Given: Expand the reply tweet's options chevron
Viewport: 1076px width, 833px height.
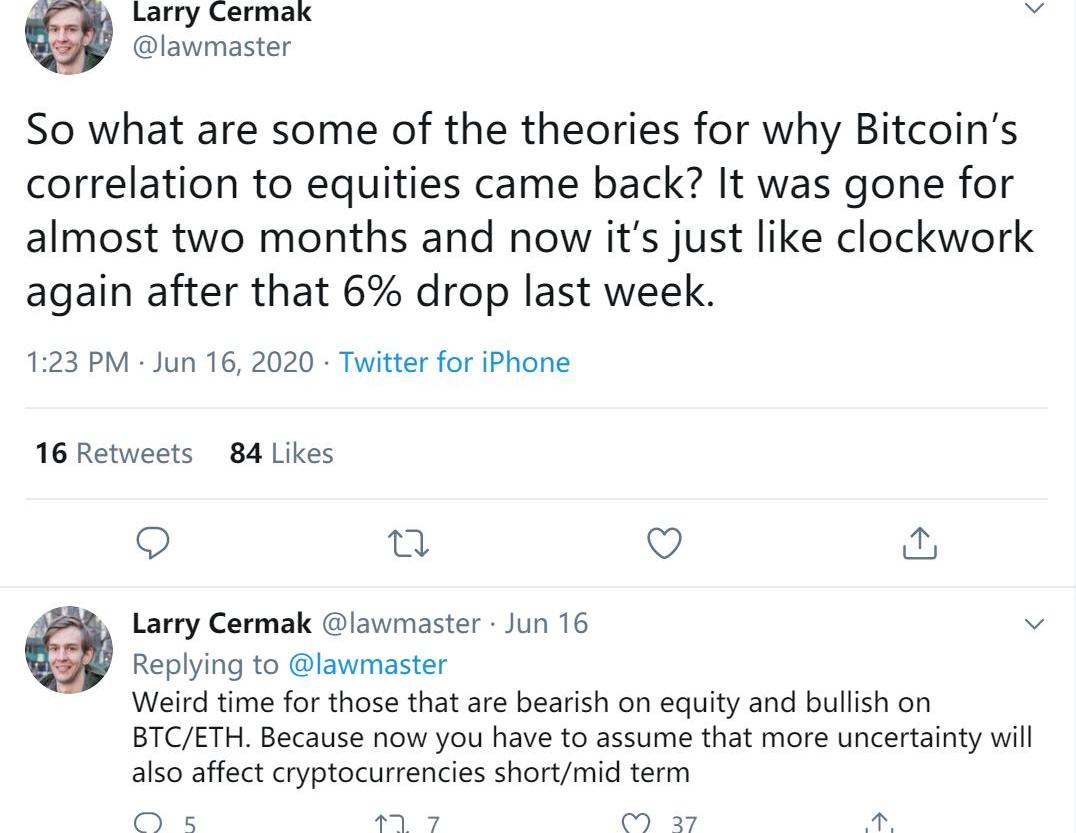Looking at the screenshot, I should point(1034,625).
